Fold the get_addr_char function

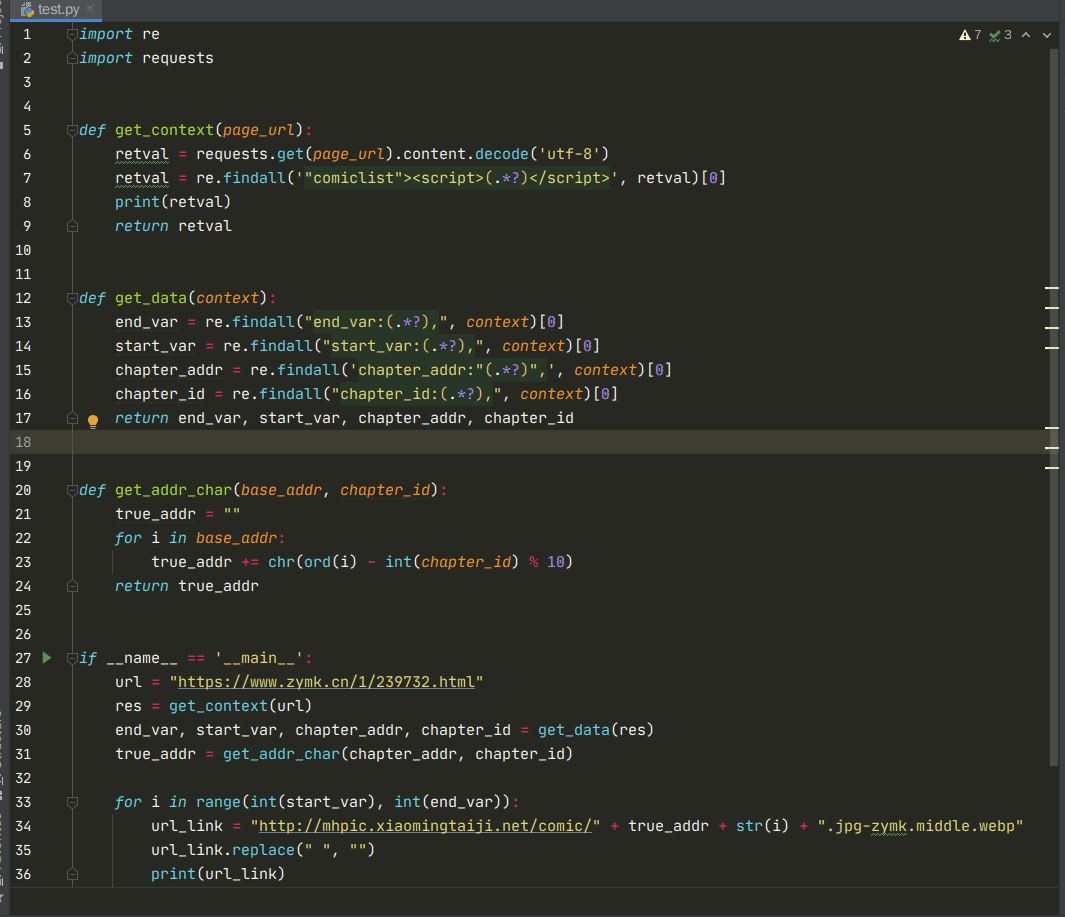point(71,490)
